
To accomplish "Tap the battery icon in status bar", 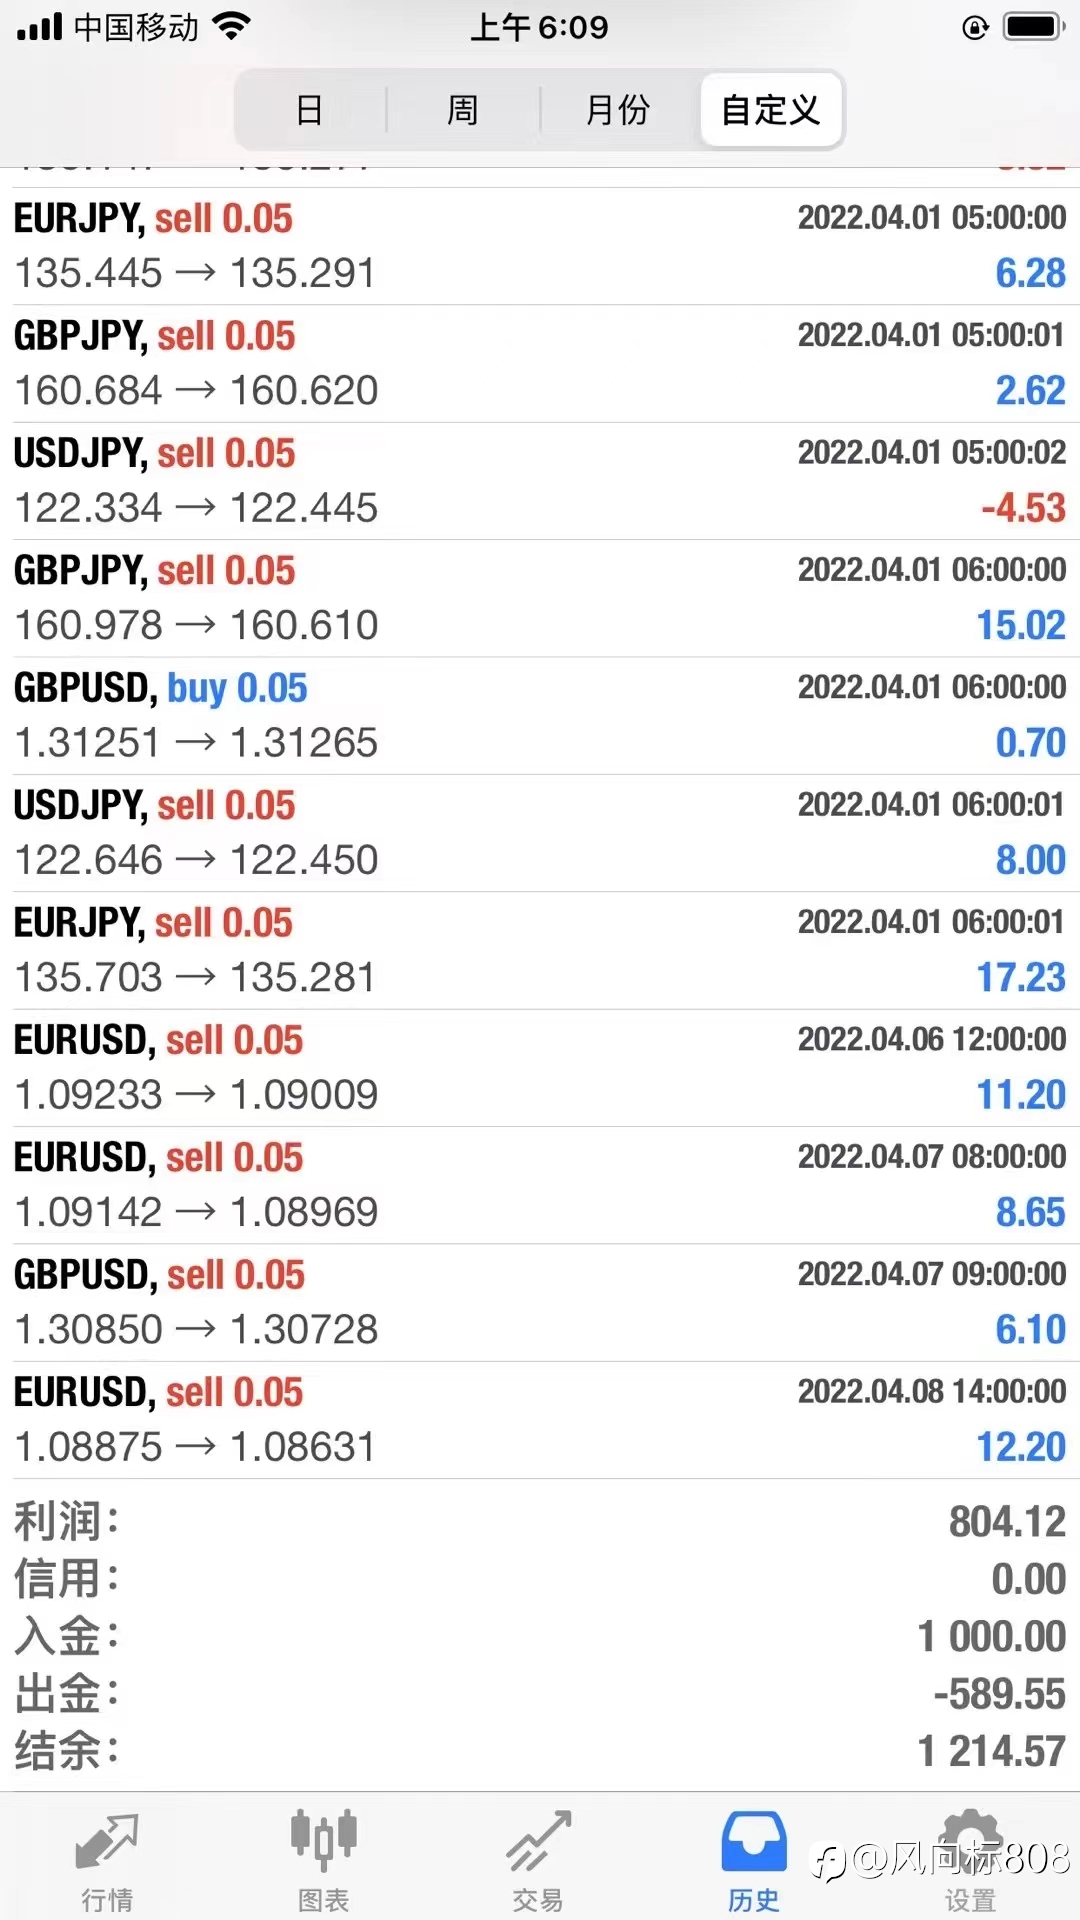I will point(1035,27).
